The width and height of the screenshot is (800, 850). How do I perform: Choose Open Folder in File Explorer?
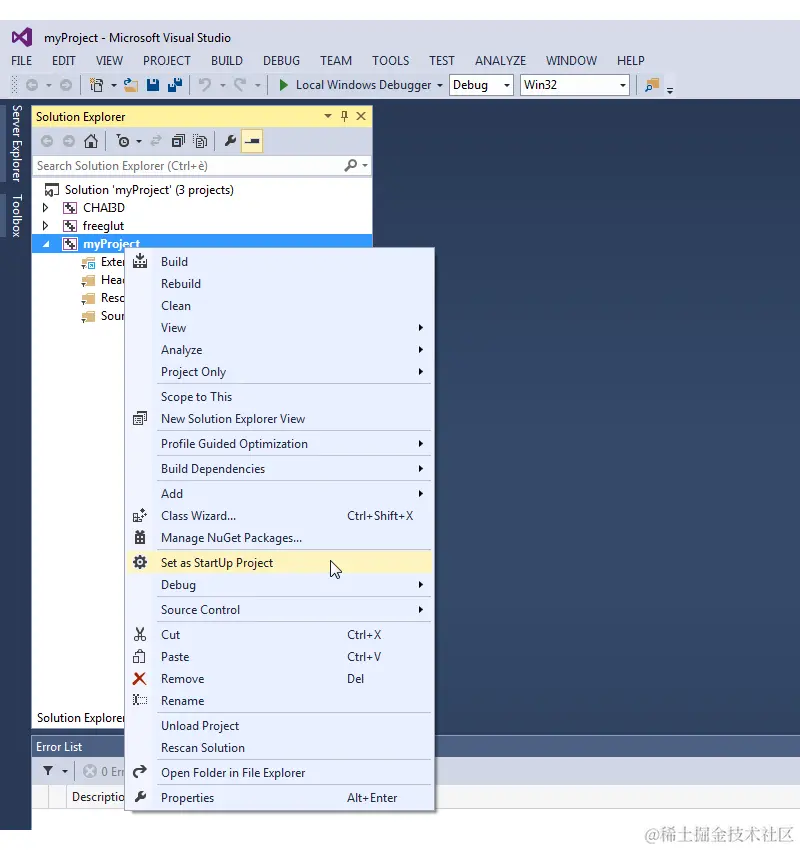(279, 773)
